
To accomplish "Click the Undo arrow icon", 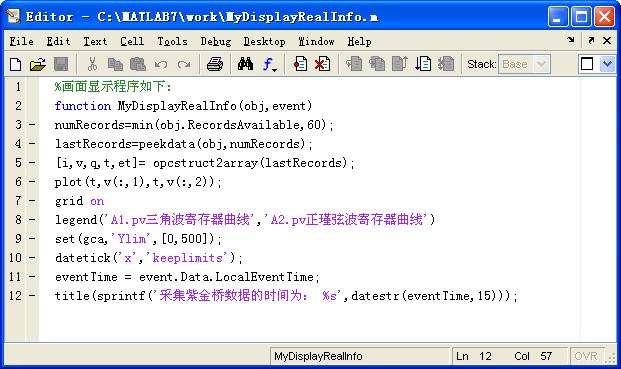I will (x=161, y=64).
